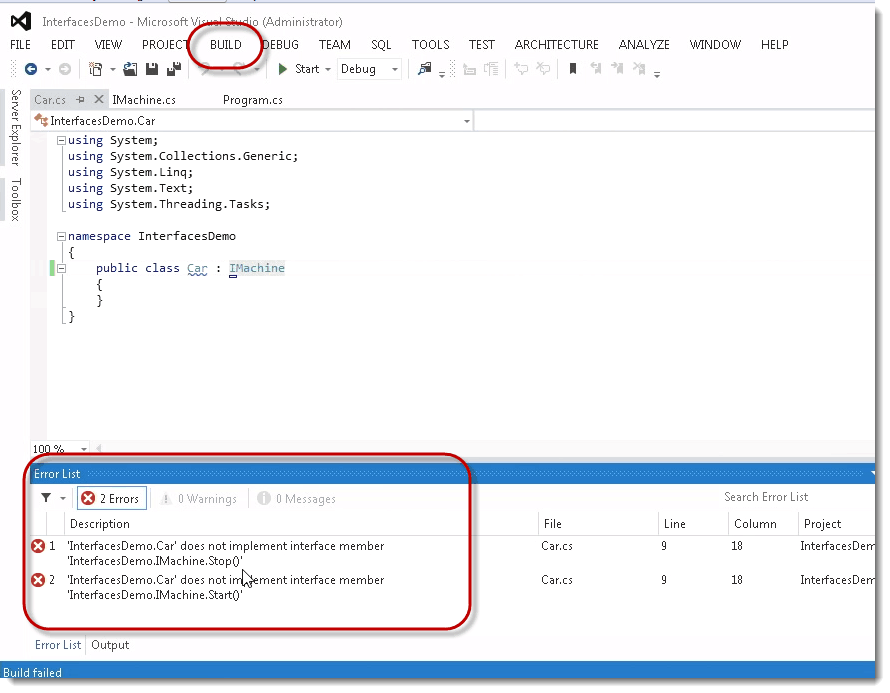Open the Error List filter funnel icon

[46, 498]
